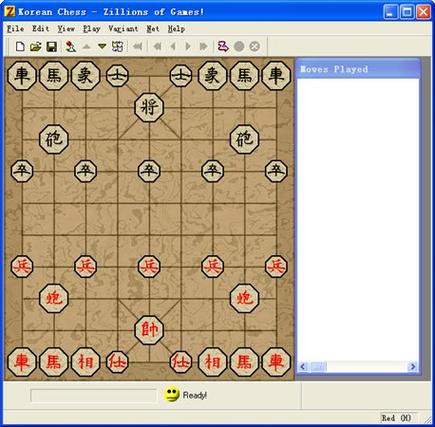Open the Net menu

coord(153,29)
